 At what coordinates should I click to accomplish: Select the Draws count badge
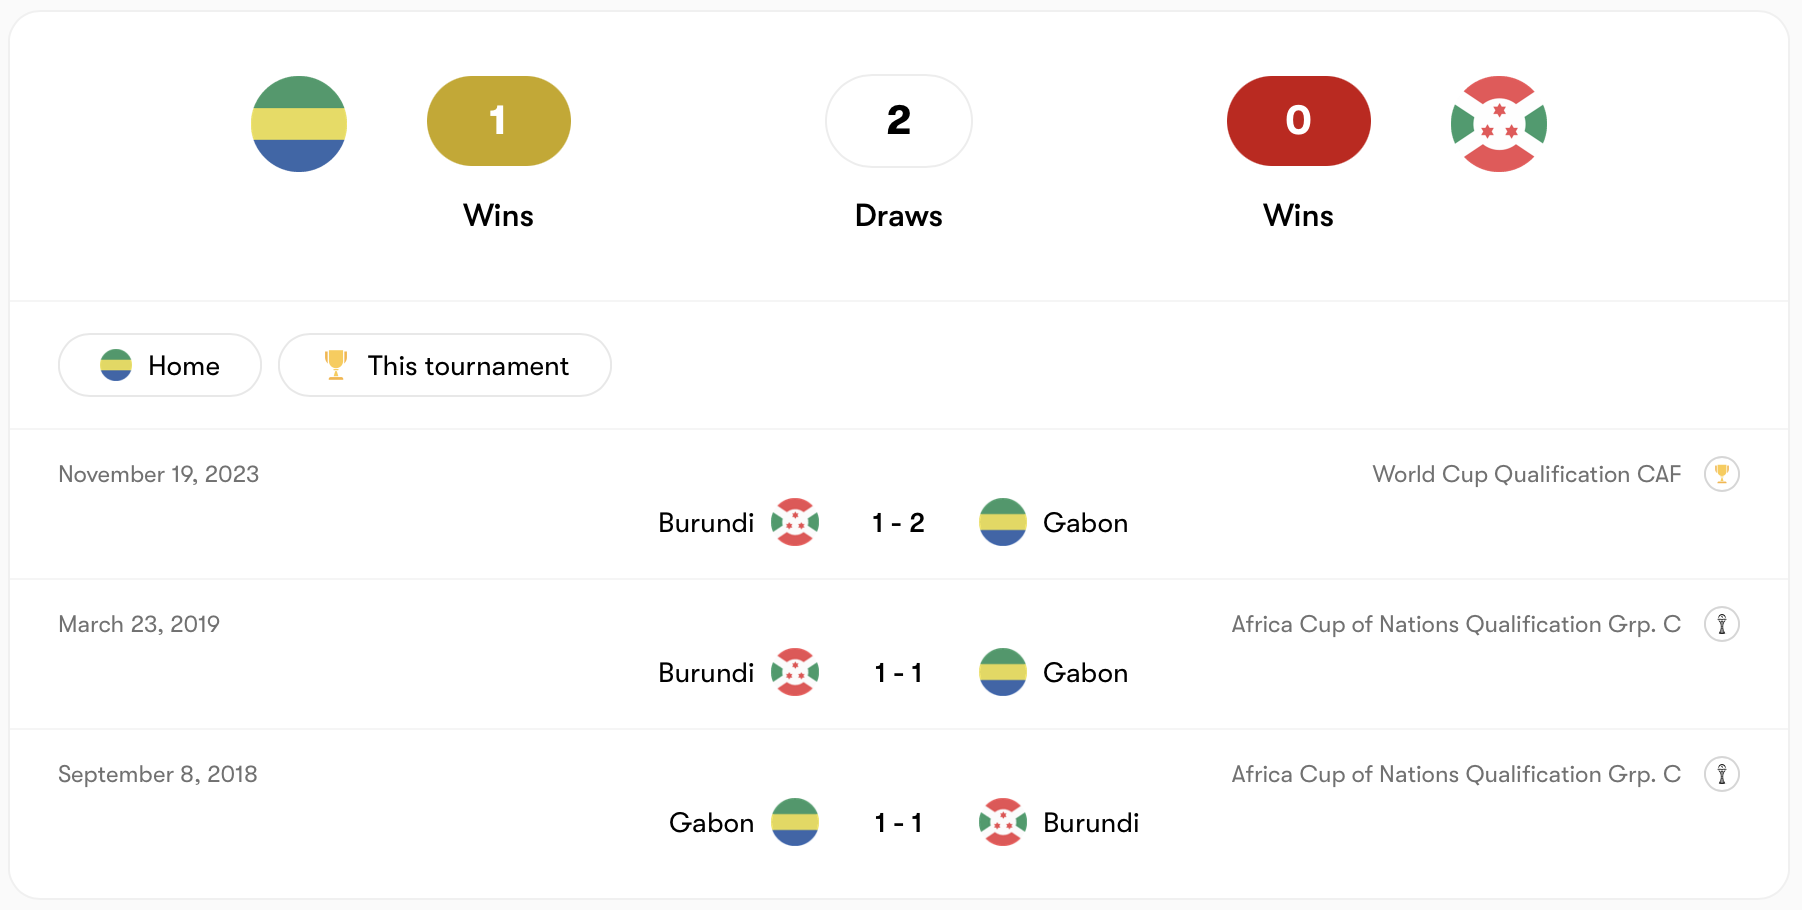click(x=898, y=121)
